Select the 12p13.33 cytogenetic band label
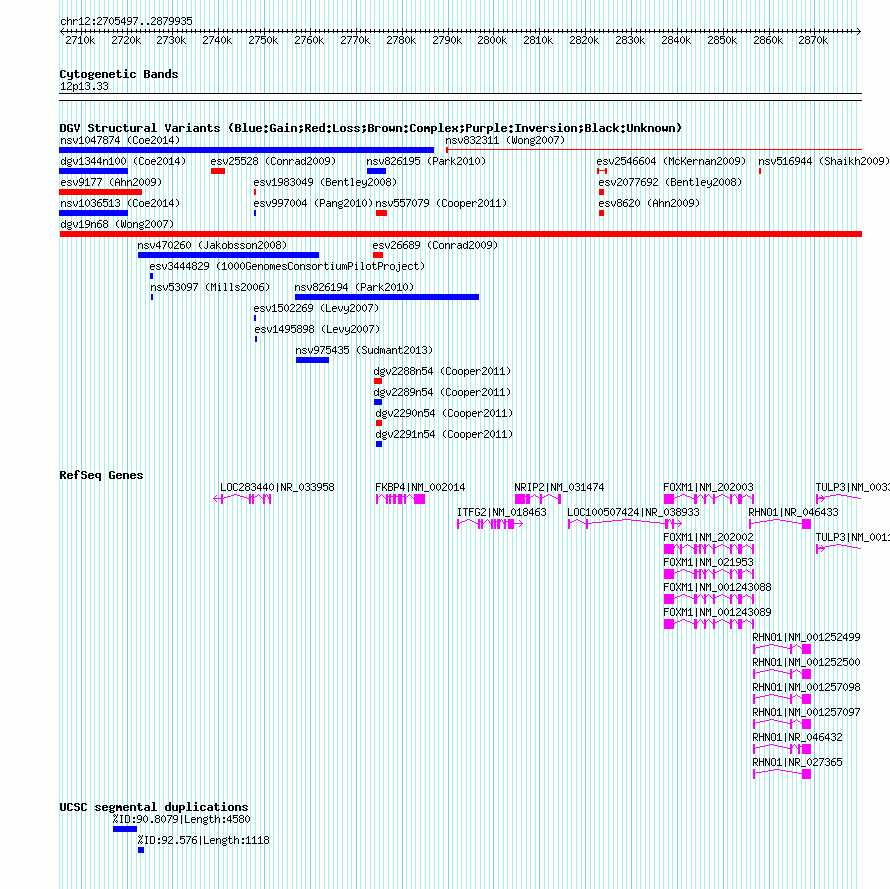890x889 pixels. [x=84, y=86]
